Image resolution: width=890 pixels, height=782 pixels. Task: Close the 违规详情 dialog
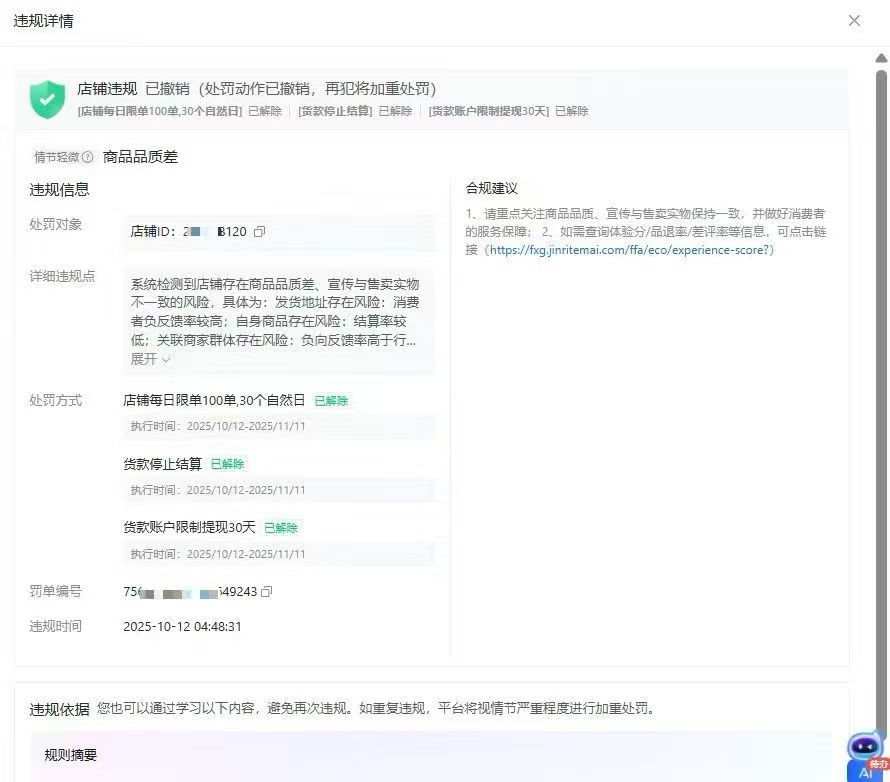point(854,21)
